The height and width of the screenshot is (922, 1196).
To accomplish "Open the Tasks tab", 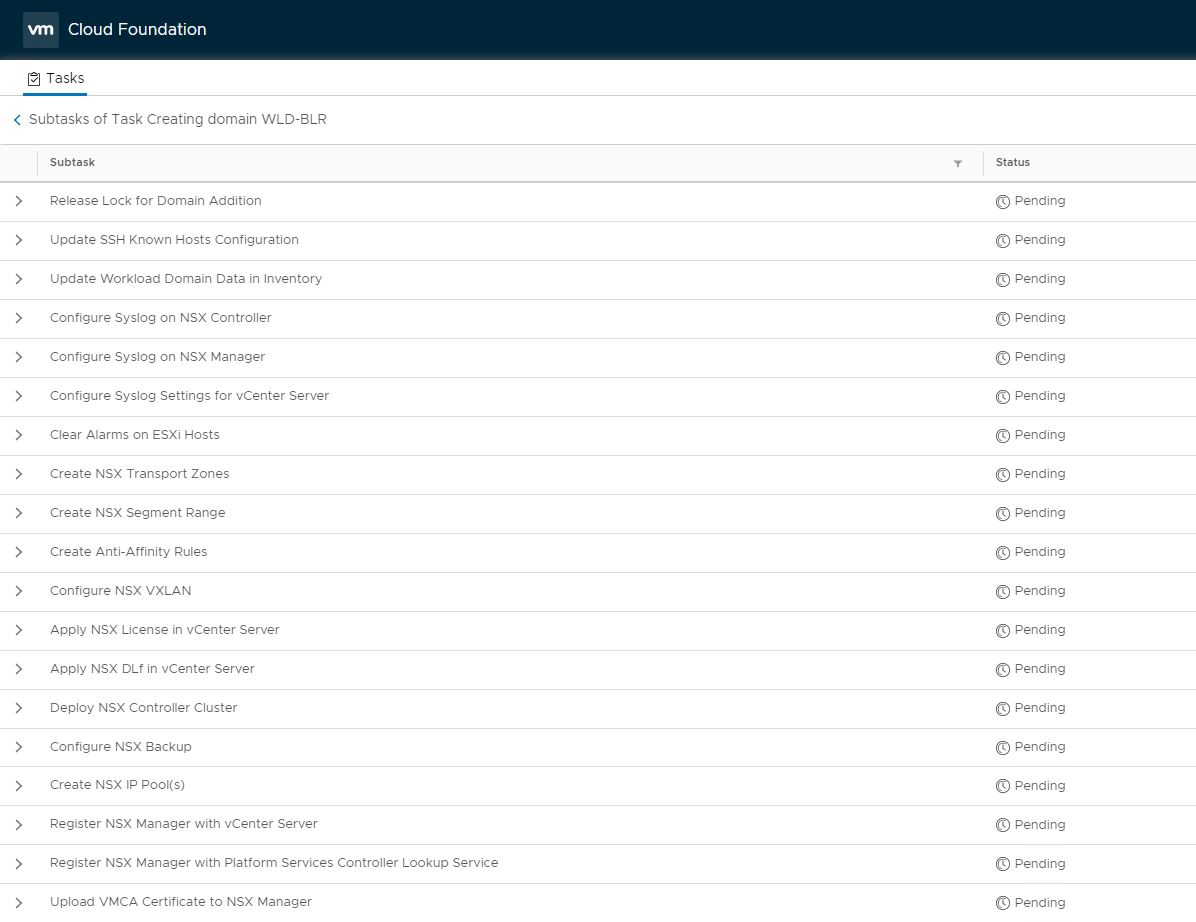I will click(56, 79).
